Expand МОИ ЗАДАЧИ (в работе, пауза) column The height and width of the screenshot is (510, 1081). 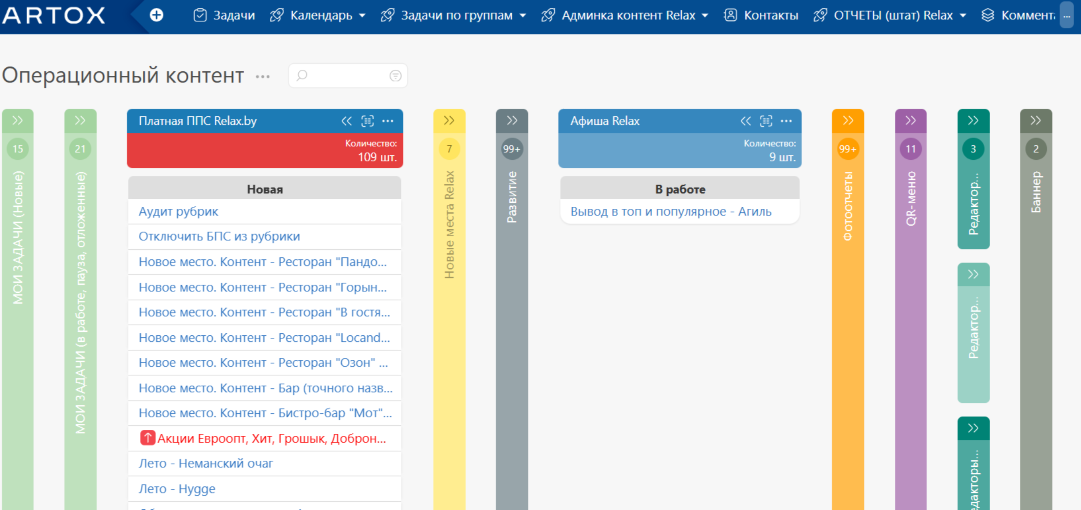click(81, 121)
